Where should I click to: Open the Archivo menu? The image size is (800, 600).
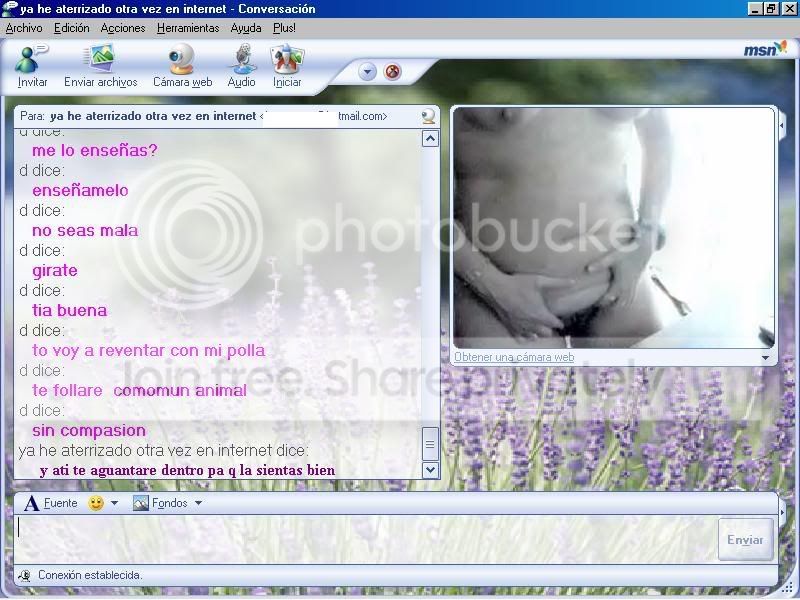[23, 28]
